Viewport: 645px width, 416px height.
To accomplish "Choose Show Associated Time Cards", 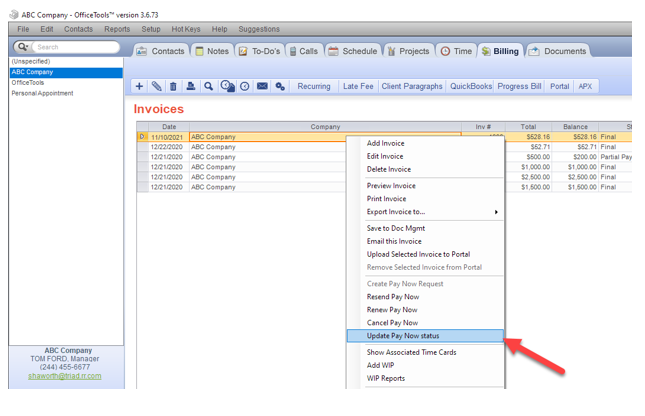I will (x=425, y=352).
